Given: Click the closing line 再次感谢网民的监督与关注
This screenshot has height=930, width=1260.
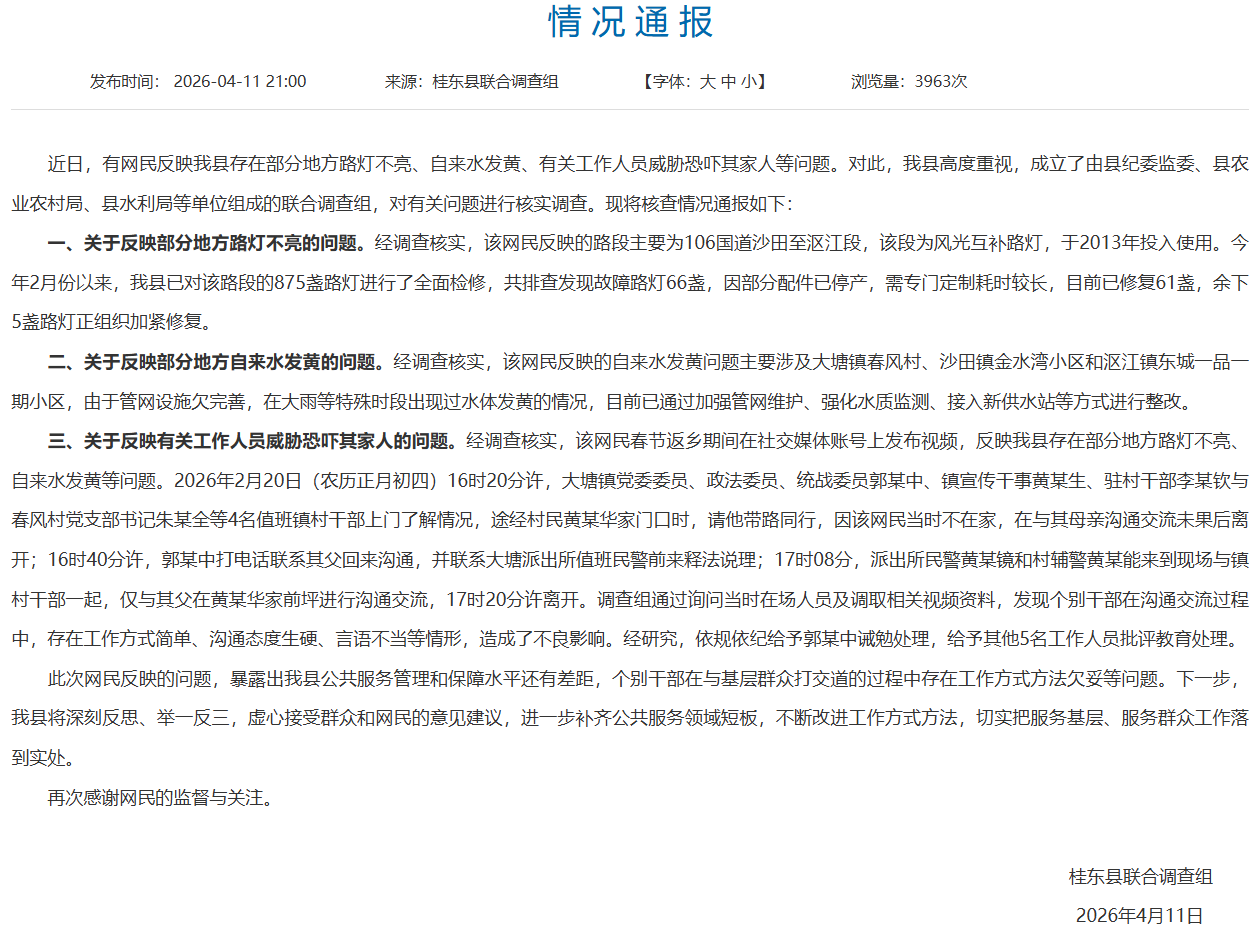Looking at the screenshot, I should [x=160, y=798].
